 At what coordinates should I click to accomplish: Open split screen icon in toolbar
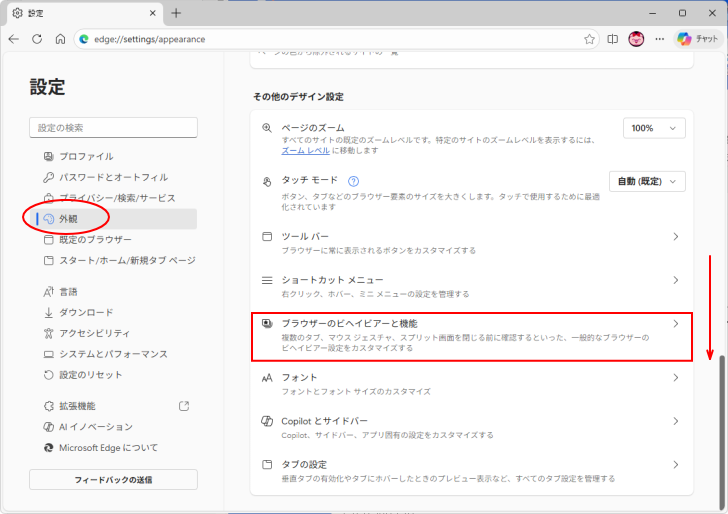(x=612, y=39)
